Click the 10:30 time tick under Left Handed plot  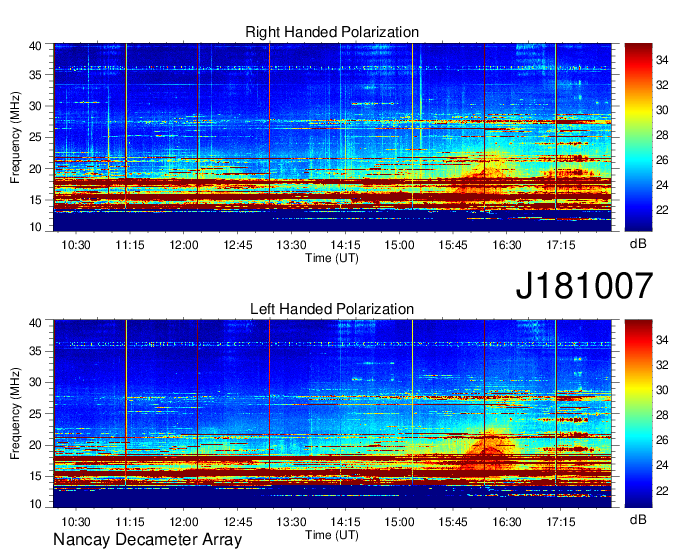coord(76,522)
